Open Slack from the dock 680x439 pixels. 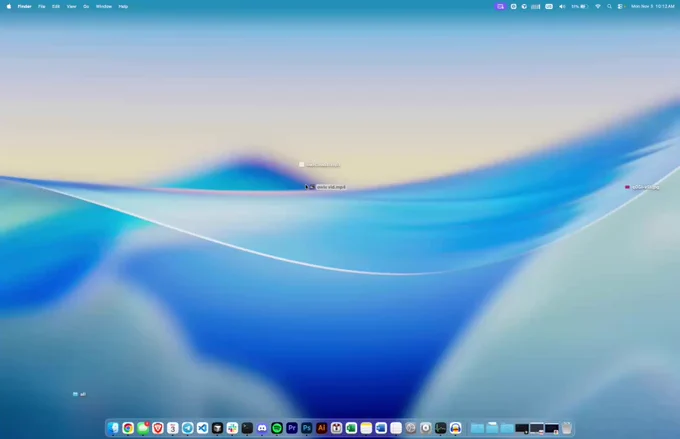click(232, 428)
